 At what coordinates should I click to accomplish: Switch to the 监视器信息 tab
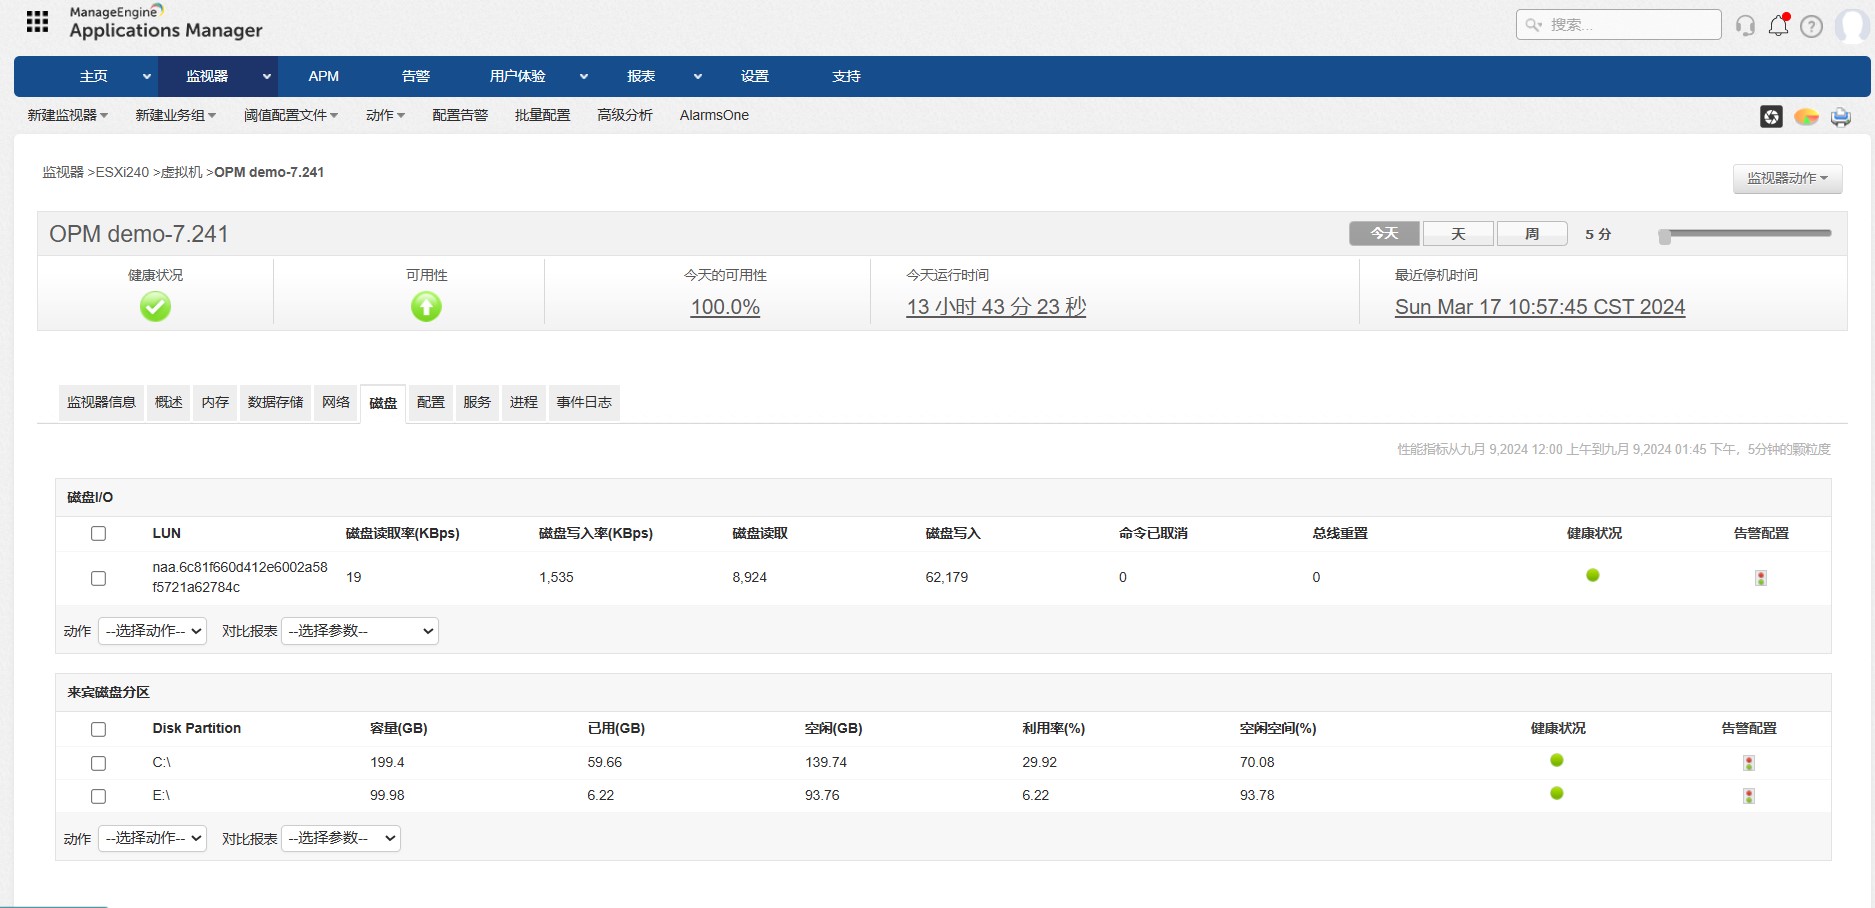point(101,402)
